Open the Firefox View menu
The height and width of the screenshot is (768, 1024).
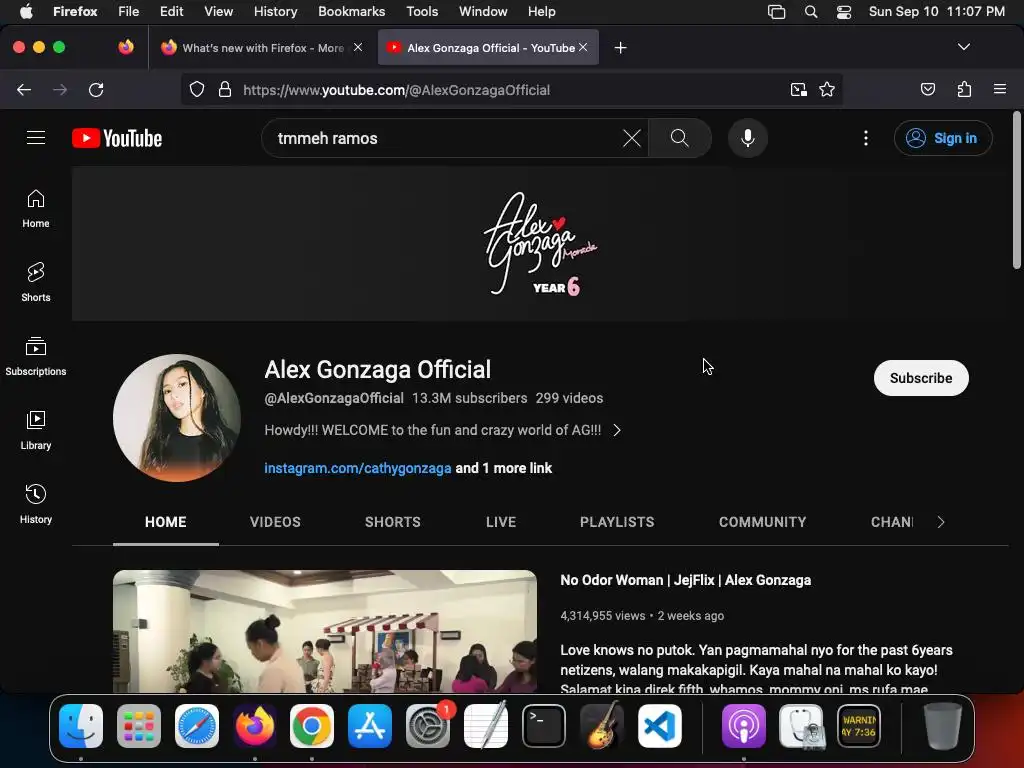pyautogui.click(x=218, y=12)
